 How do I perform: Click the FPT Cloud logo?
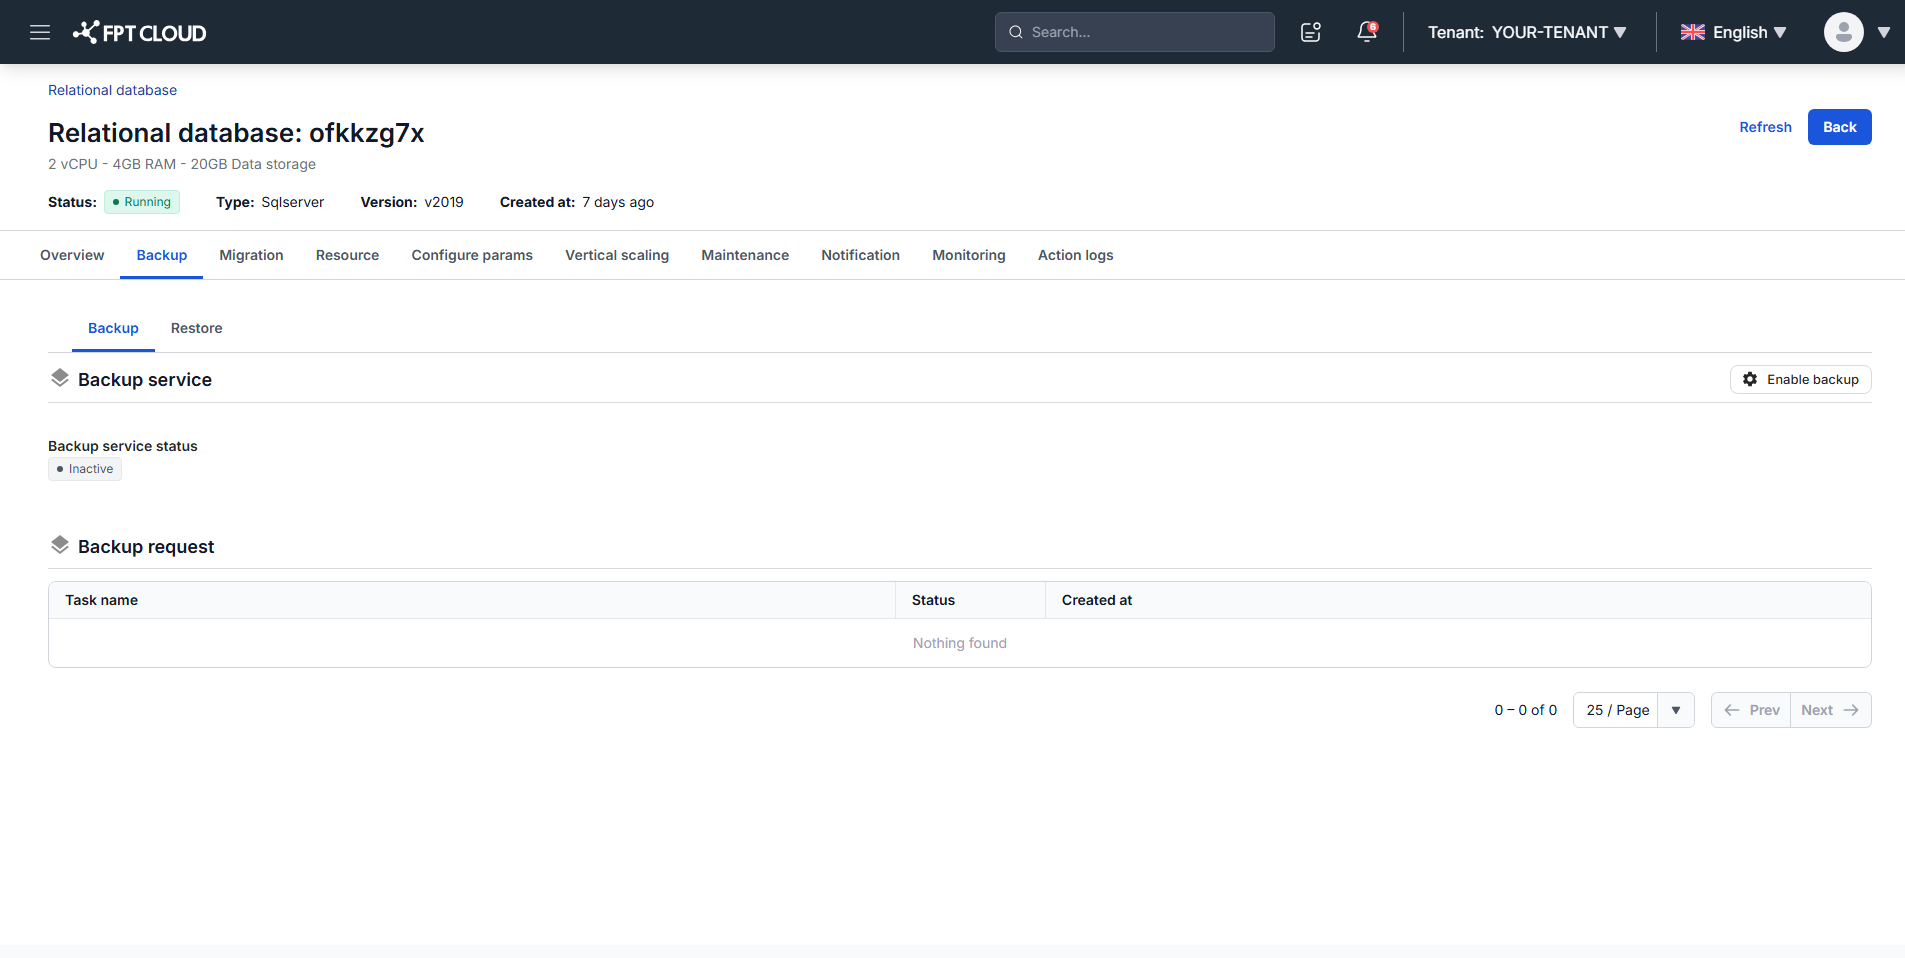(x=140, y=32)
